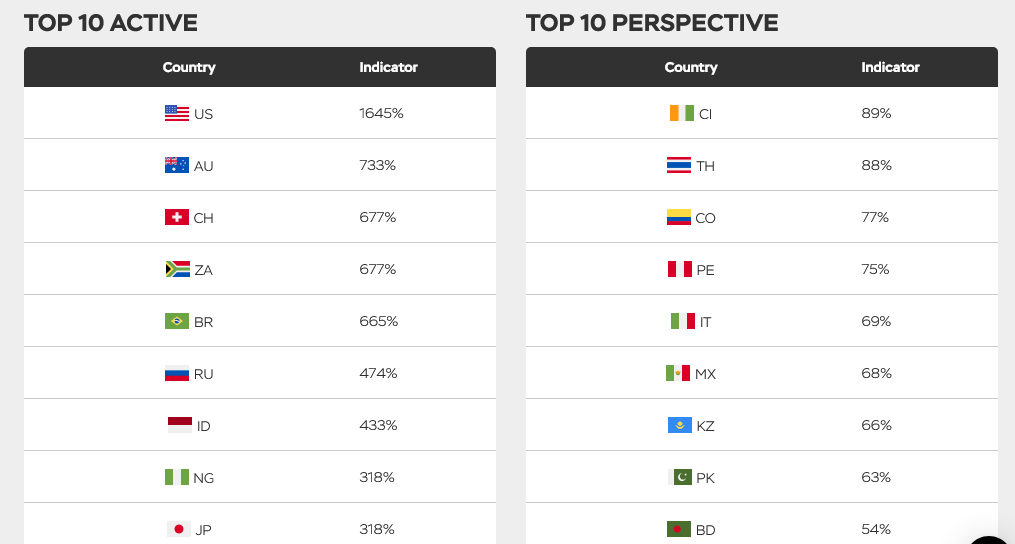The image size is (1015, 544).
Task: Click the United States flag icon
Action: pyautogui.click(x=176, y=114)
